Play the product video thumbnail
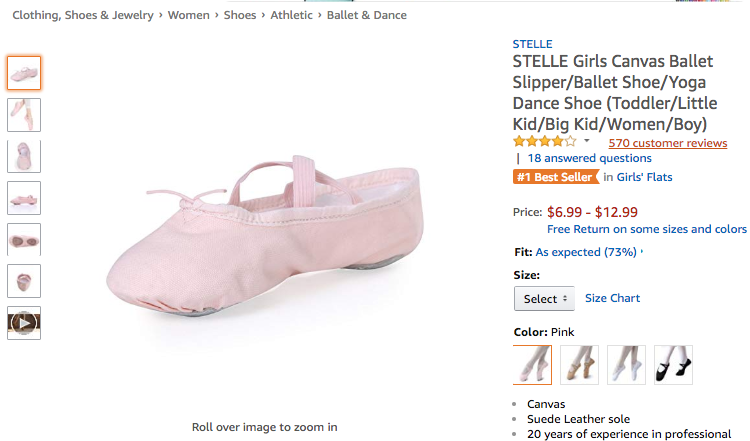The height and width of the screenshot is (441, 750). pos(24,322)
